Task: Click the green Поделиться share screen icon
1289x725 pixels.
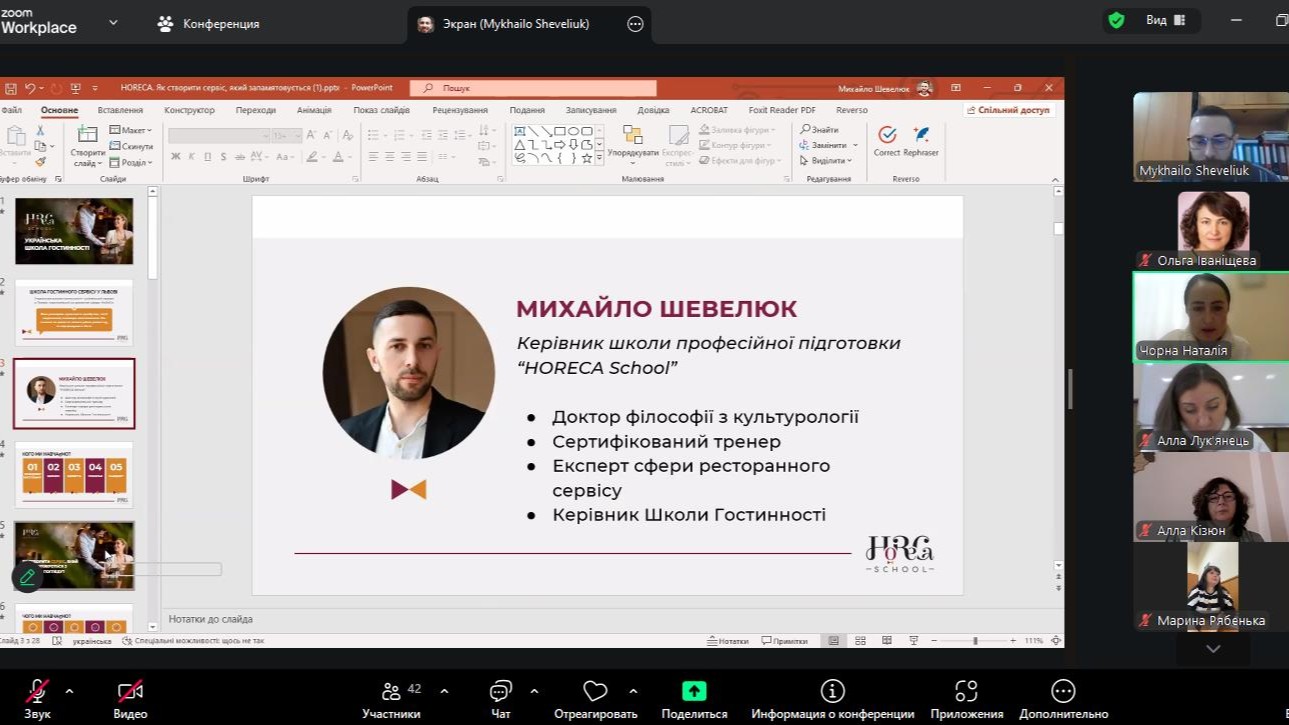Action: tap(694, 691)
